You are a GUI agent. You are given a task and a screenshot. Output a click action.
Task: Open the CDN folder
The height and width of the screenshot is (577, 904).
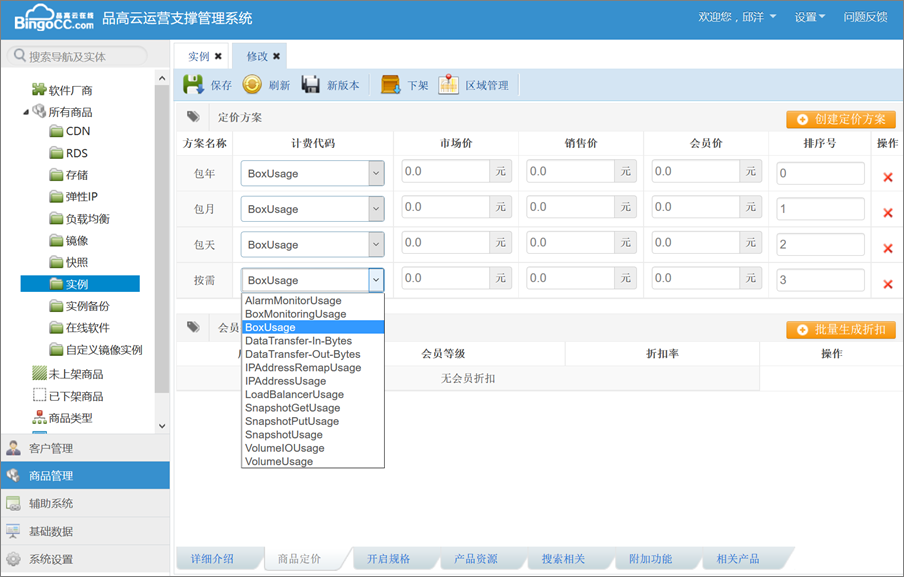(x=70, y=131)
